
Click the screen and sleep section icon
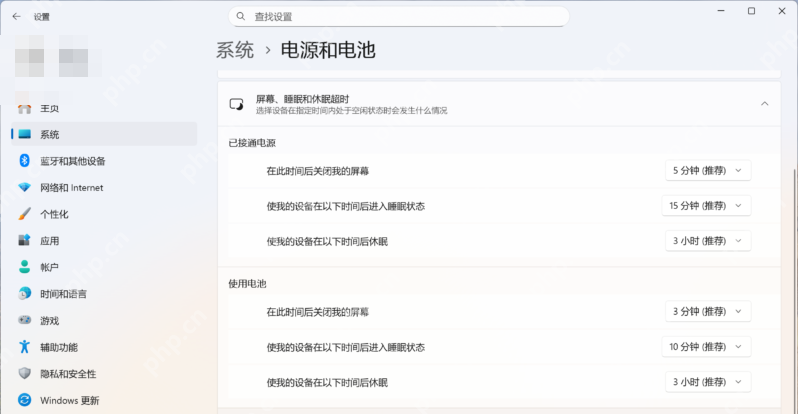pos(236,104)
